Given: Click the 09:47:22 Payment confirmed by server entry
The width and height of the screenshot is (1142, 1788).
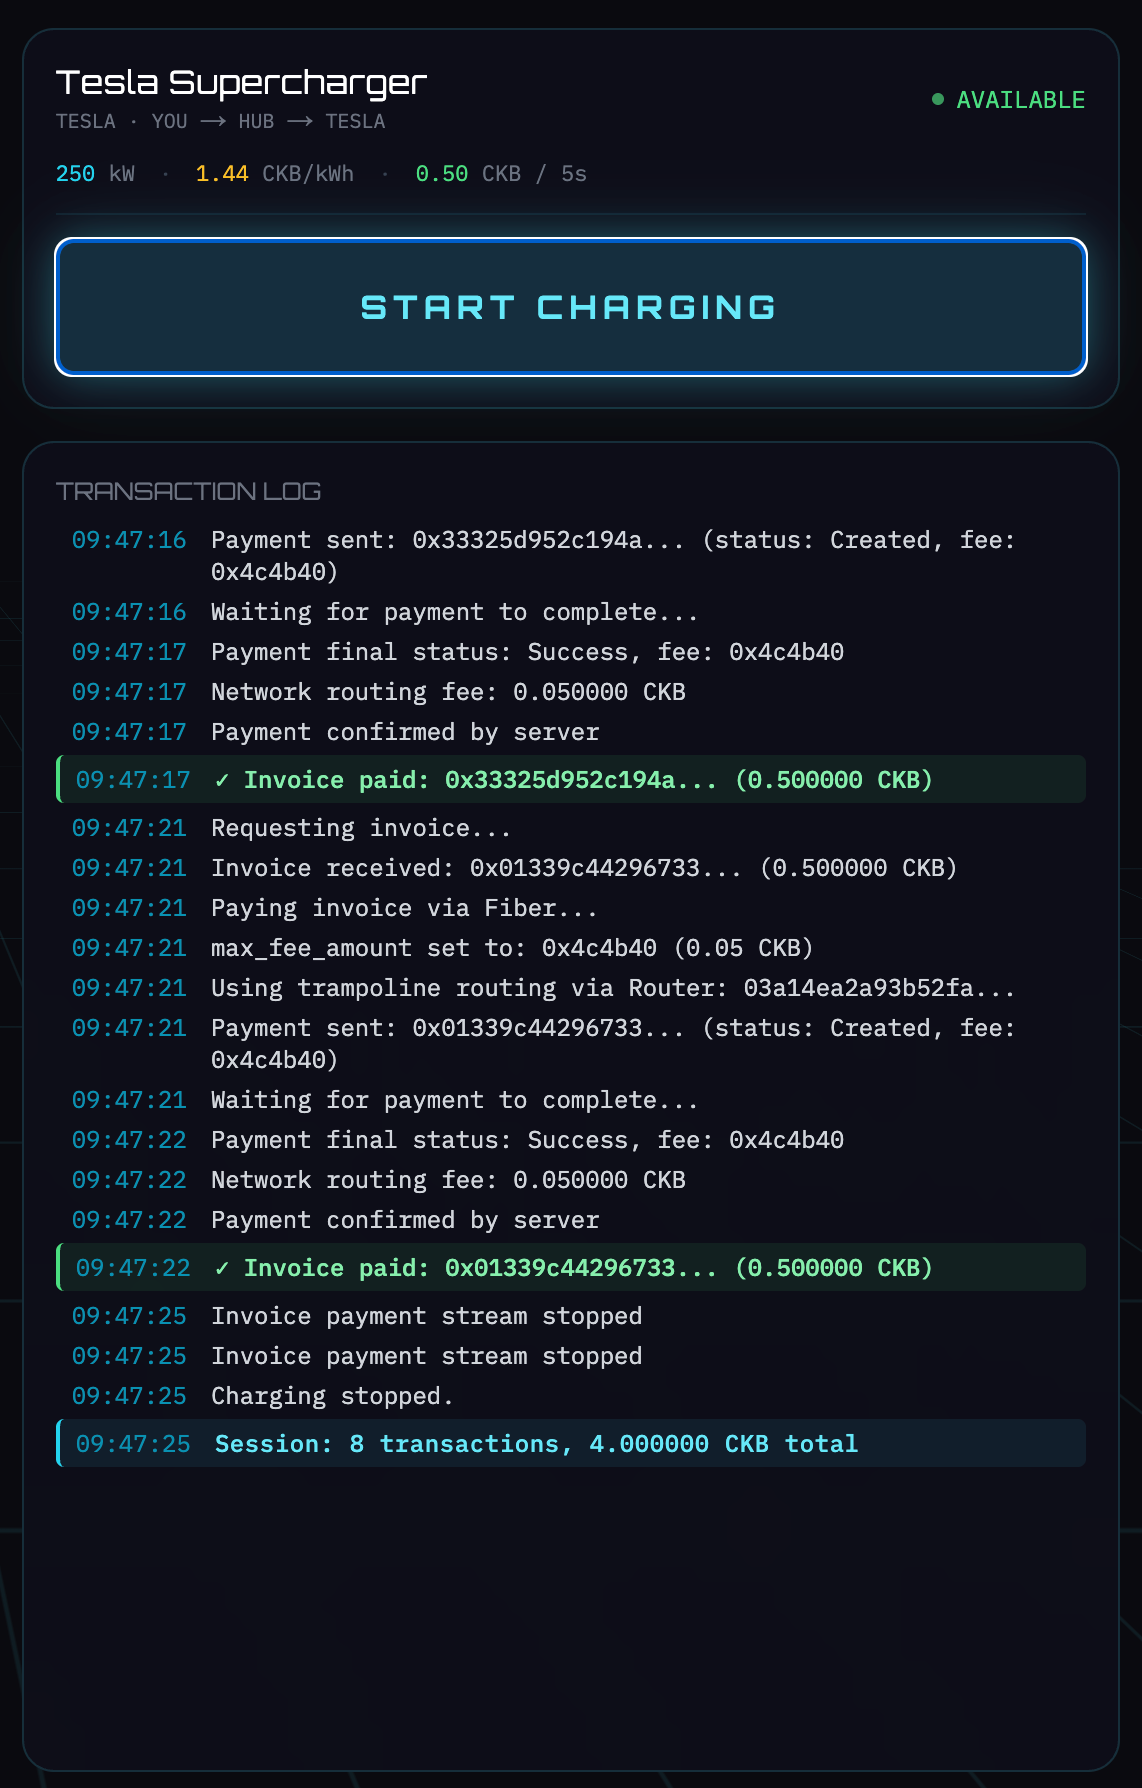Looking at the screenshot, I should [571, 1220].
